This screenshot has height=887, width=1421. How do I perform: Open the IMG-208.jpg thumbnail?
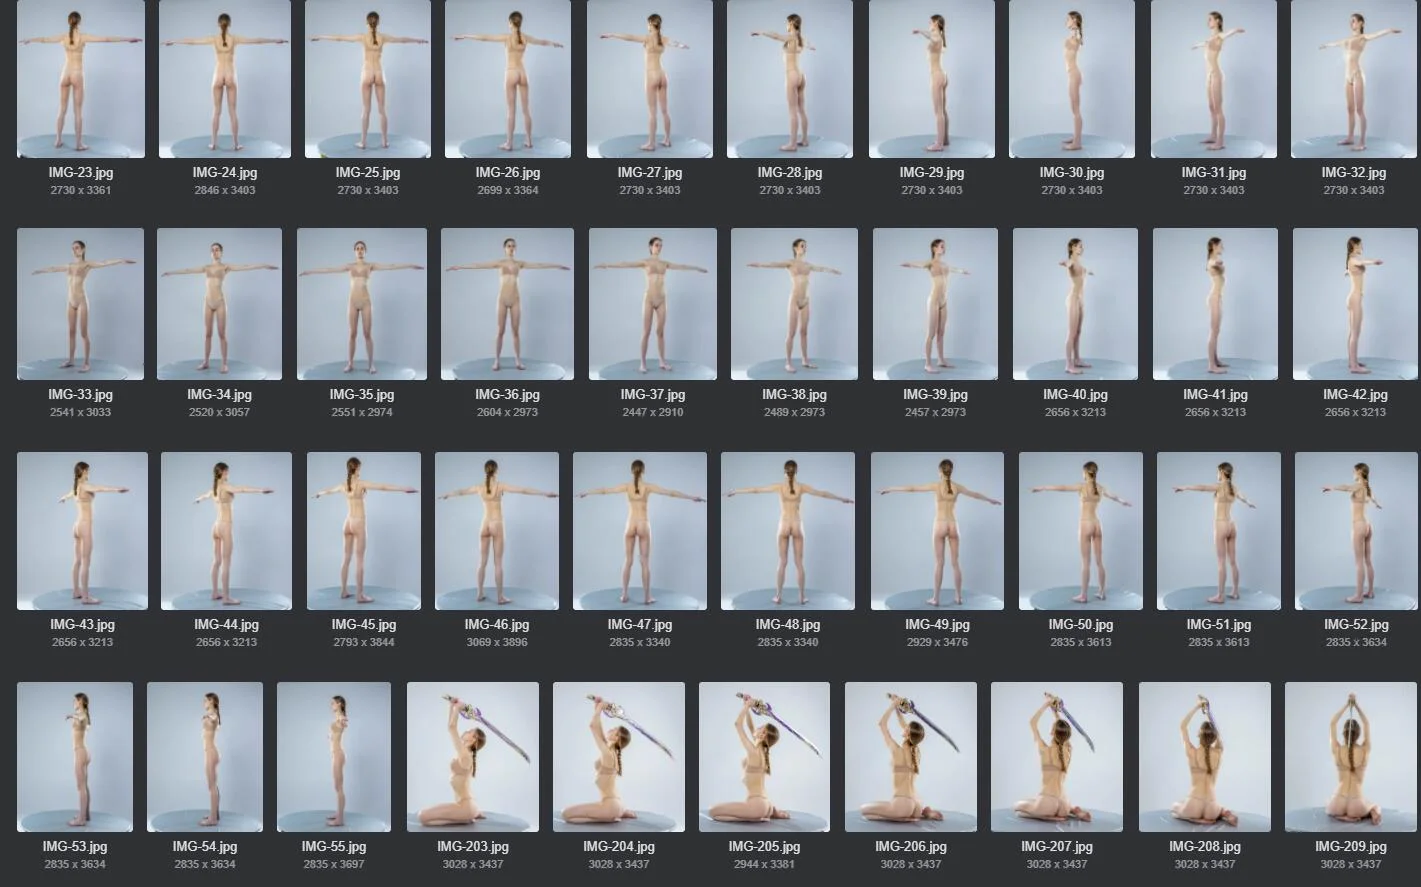point(1205,757)
